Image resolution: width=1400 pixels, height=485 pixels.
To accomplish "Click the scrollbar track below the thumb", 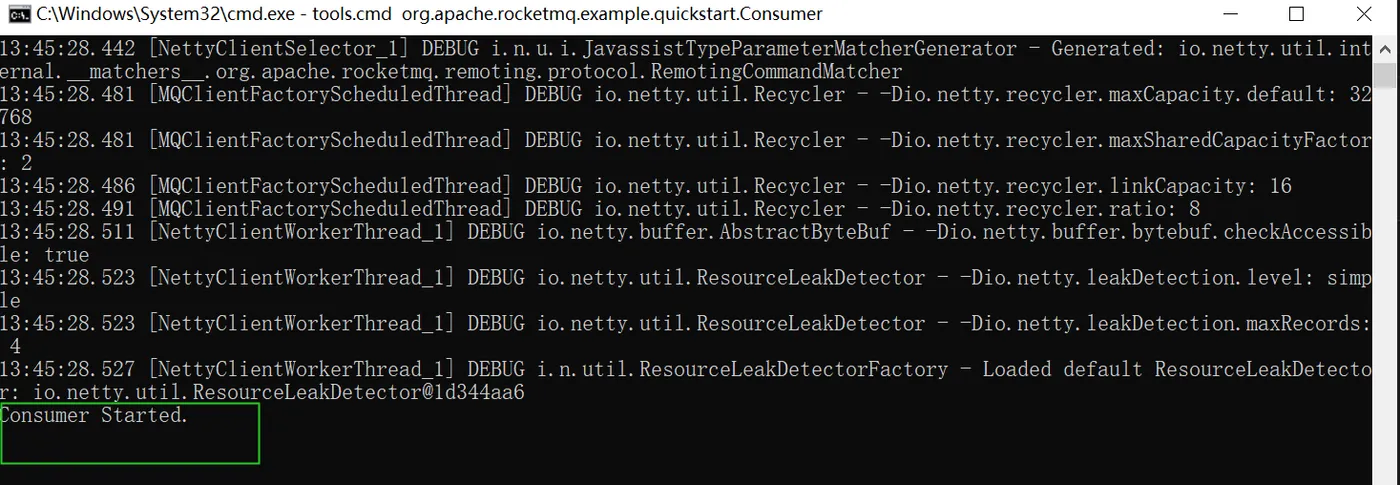I will click(x=1385, y=300).
